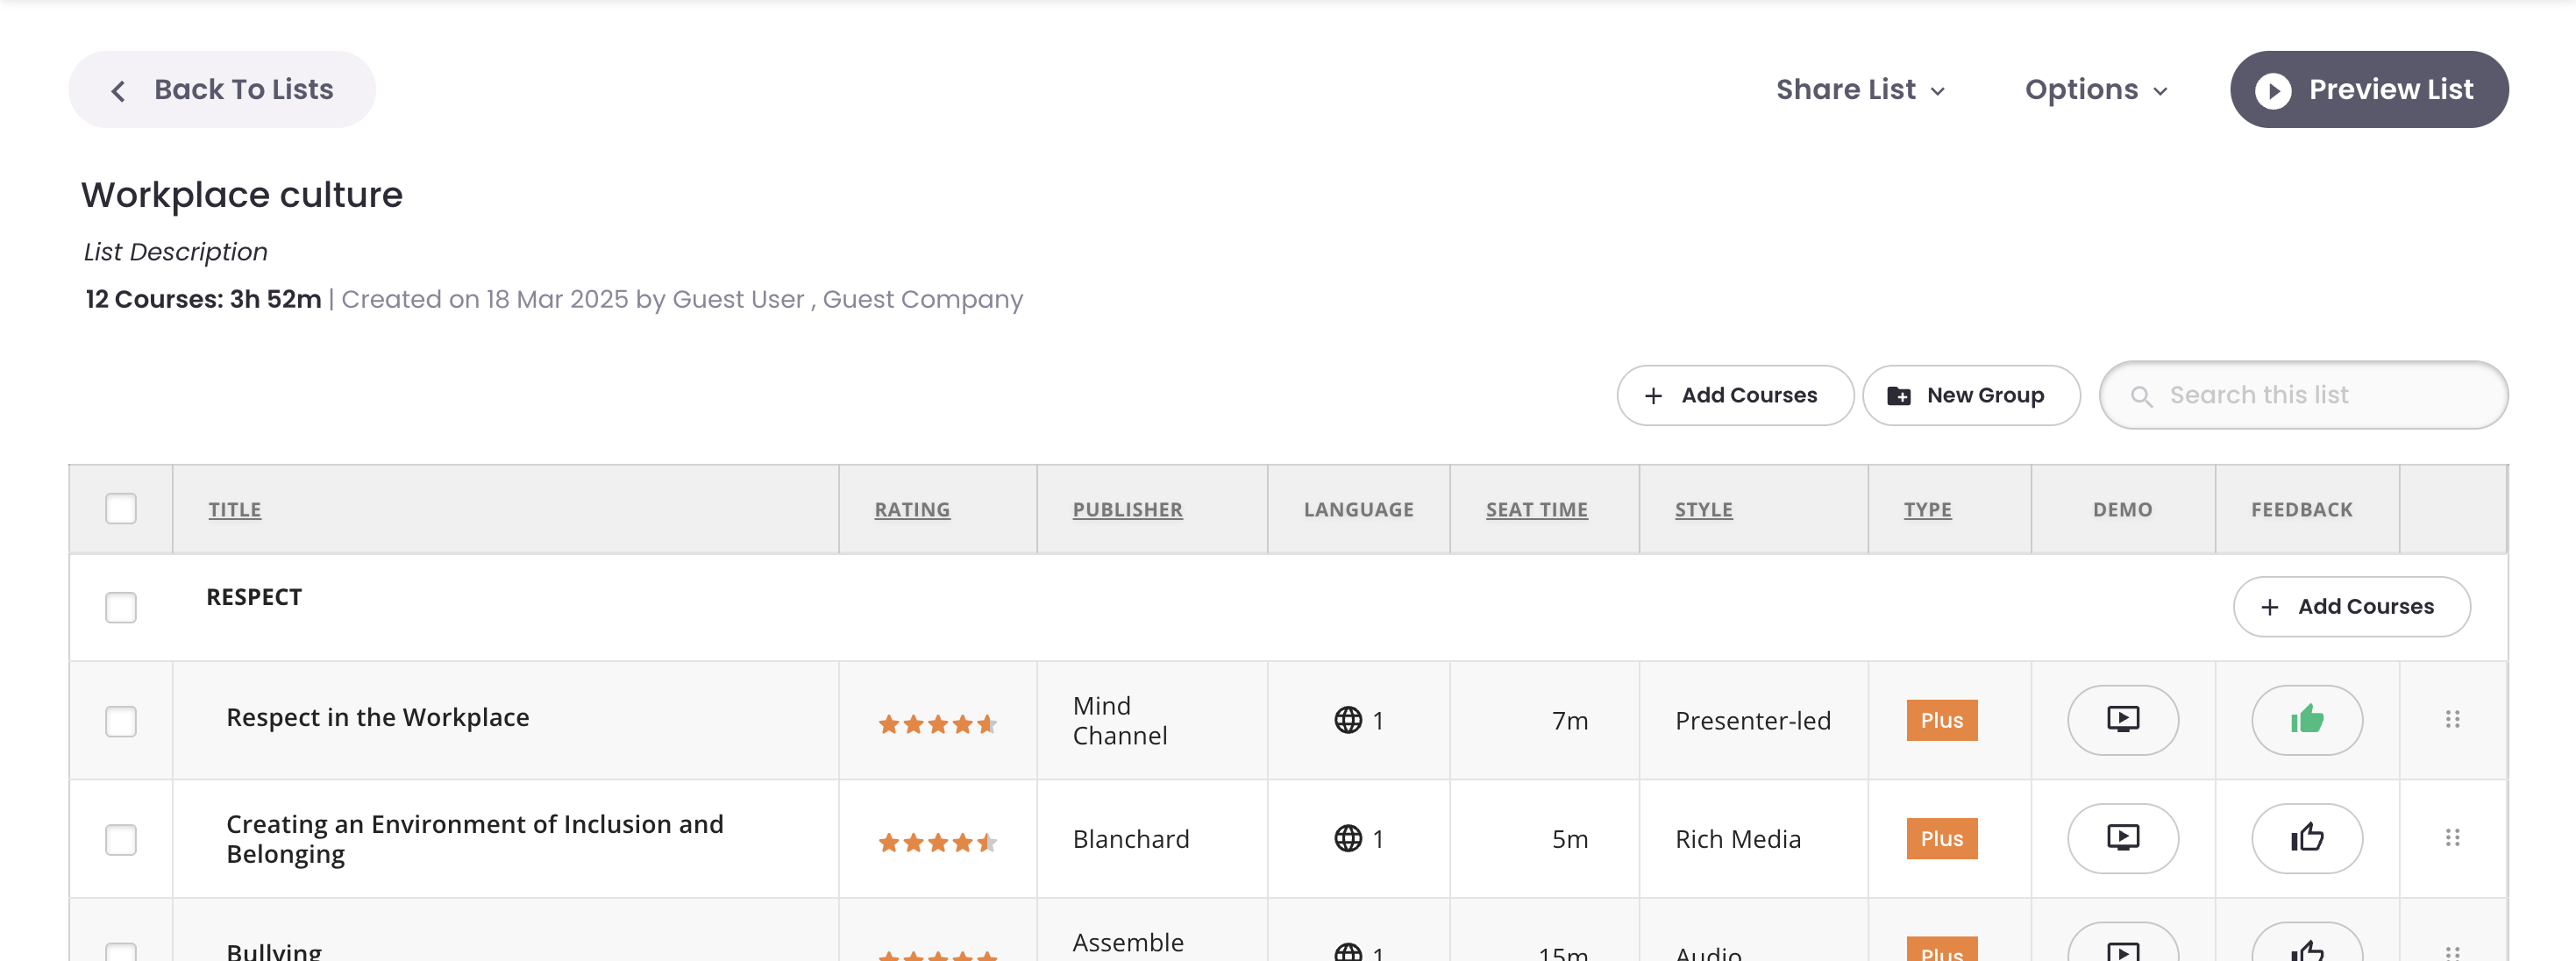Click Plus type badge on Respect in the Workplace
Screen dimensions: 2576x961
(x=1941, y=720)
